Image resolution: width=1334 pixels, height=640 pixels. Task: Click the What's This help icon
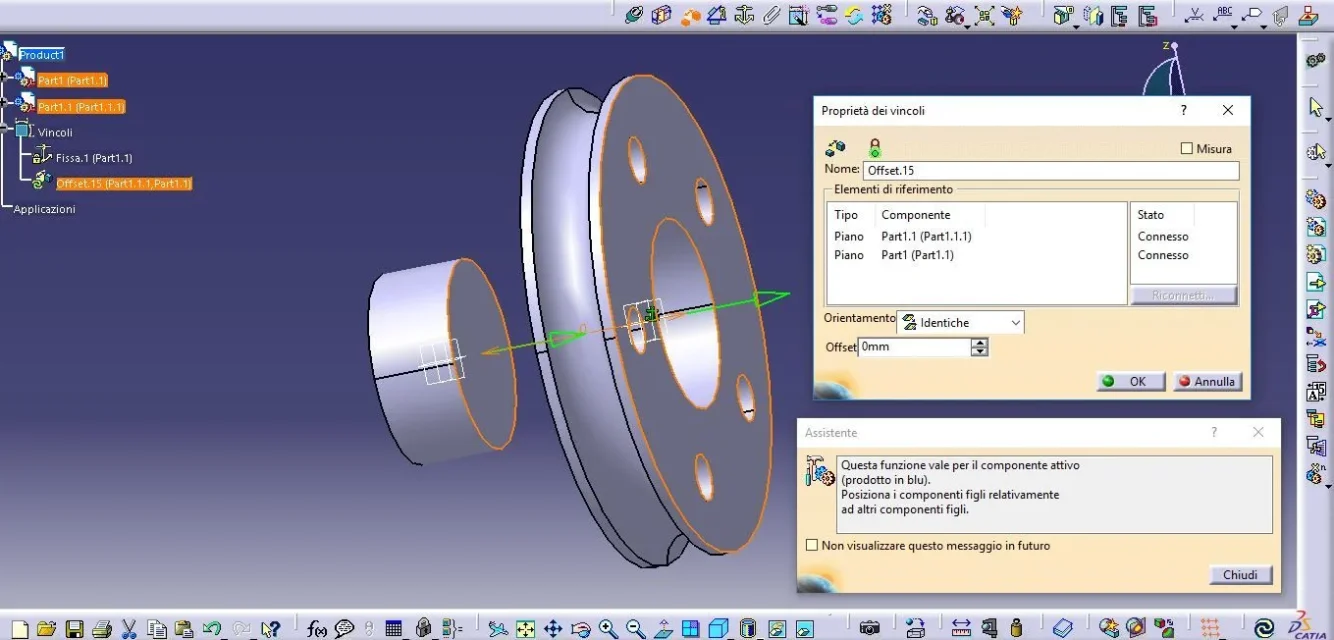tap(270, 628)
